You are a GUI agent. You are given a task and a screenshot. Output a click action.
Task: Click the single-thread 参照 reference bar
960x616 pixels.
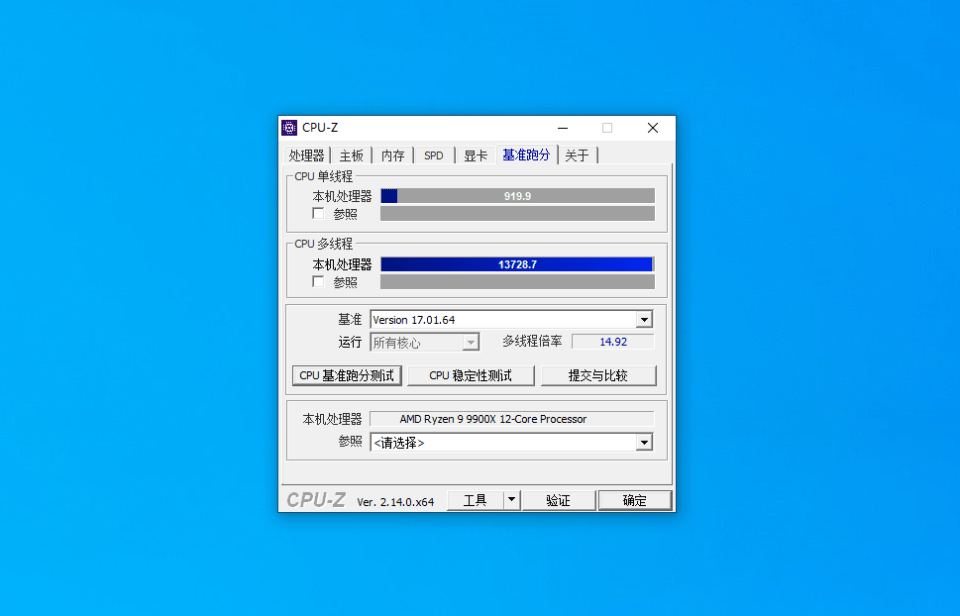(x=517, y=213)
